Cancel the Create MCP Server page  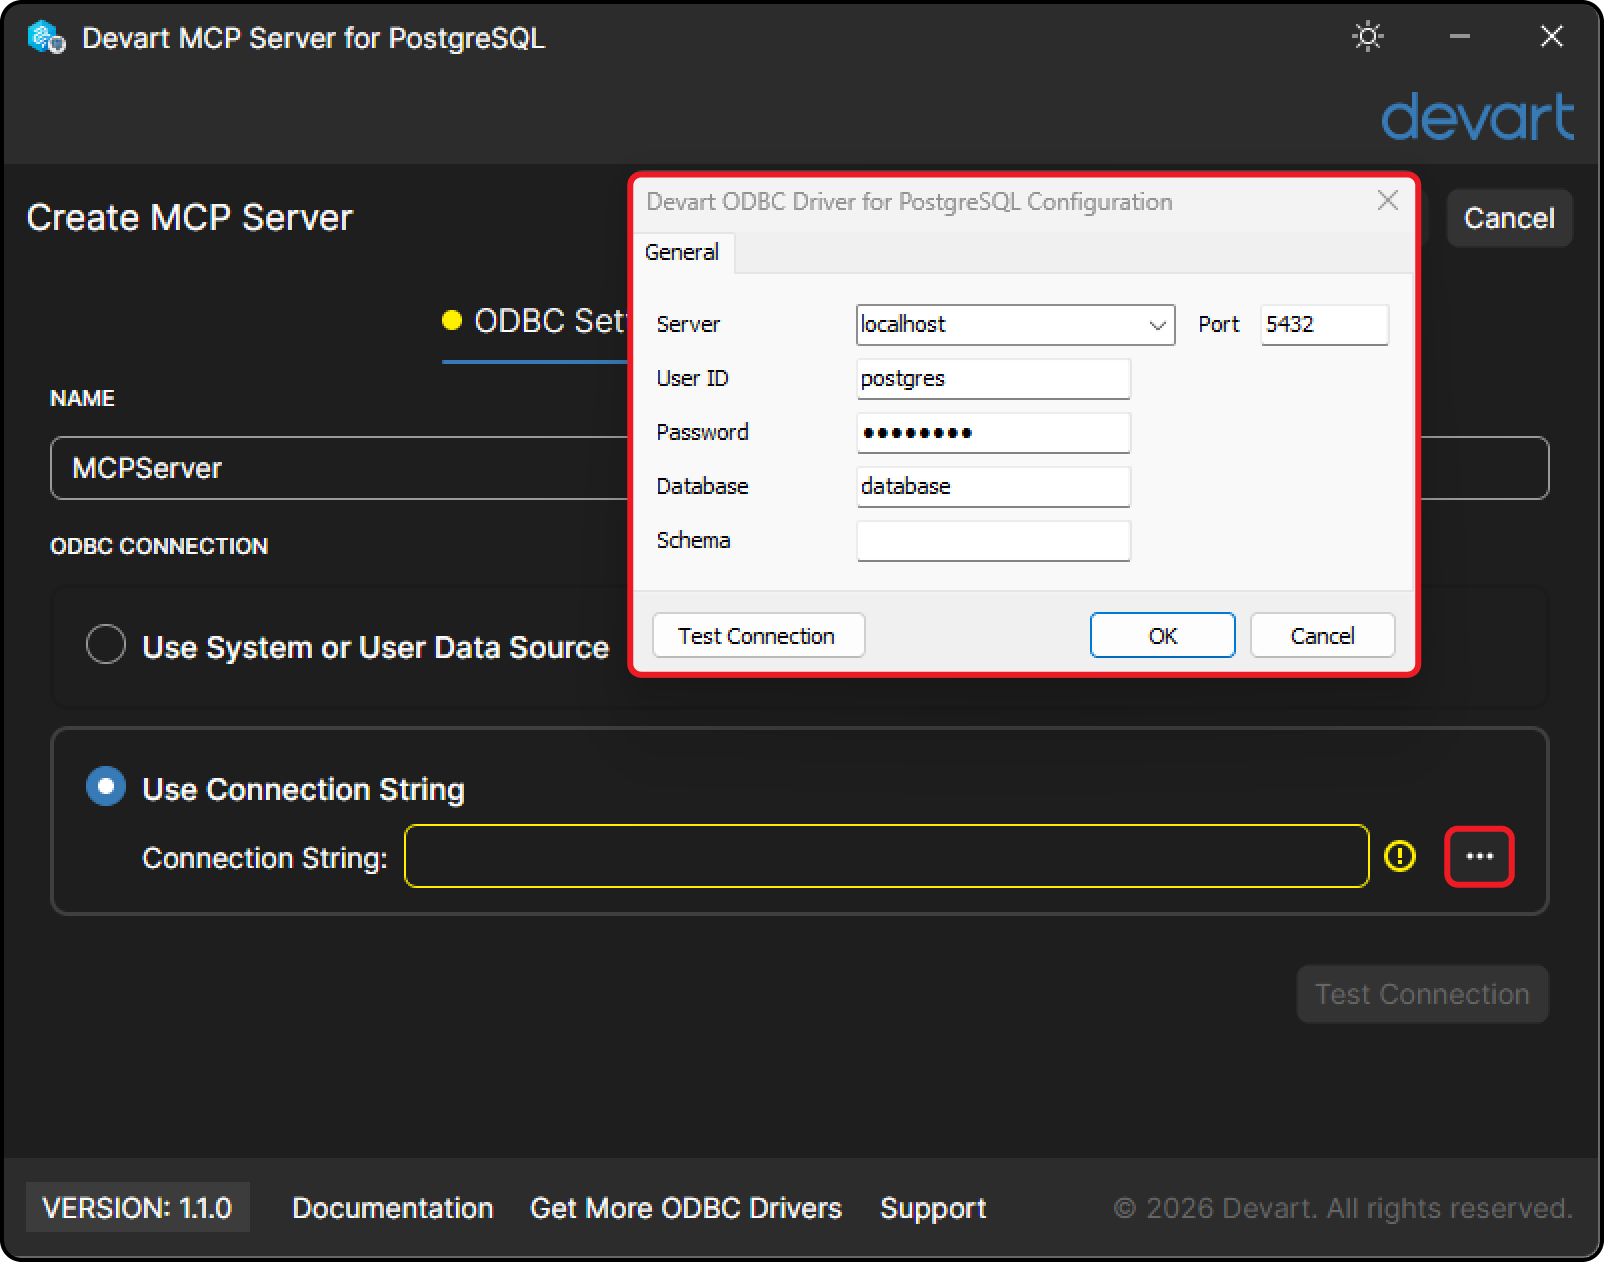(x=1509, y=218)
